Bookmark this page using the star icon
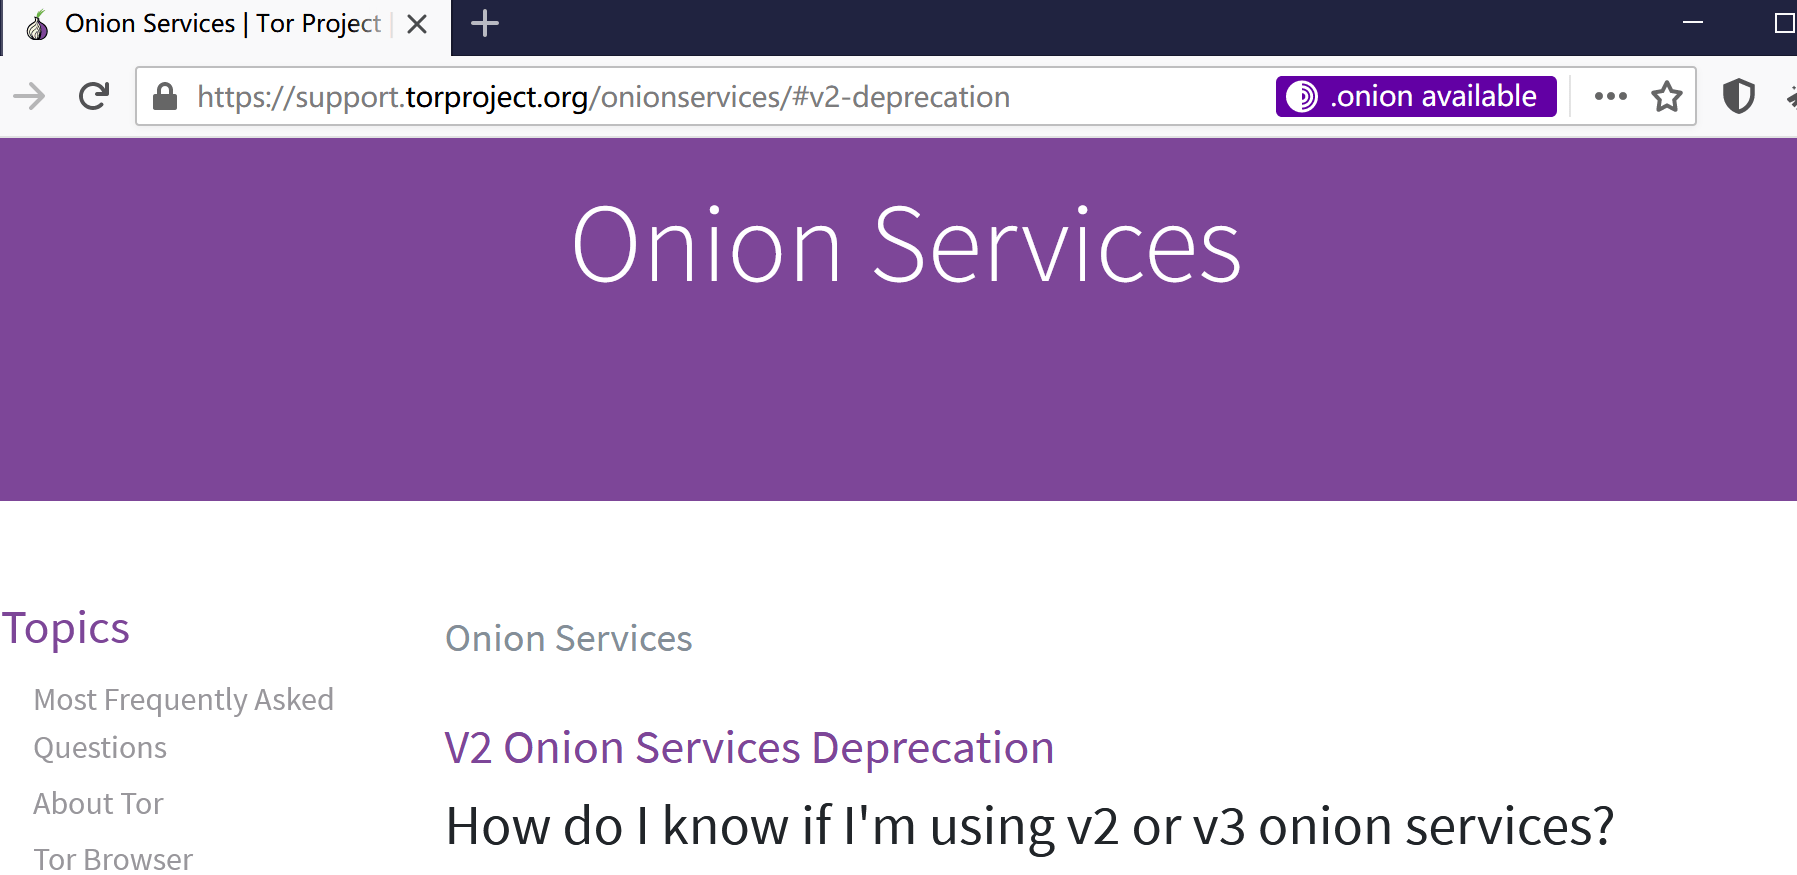 [x=1667, y=96]
